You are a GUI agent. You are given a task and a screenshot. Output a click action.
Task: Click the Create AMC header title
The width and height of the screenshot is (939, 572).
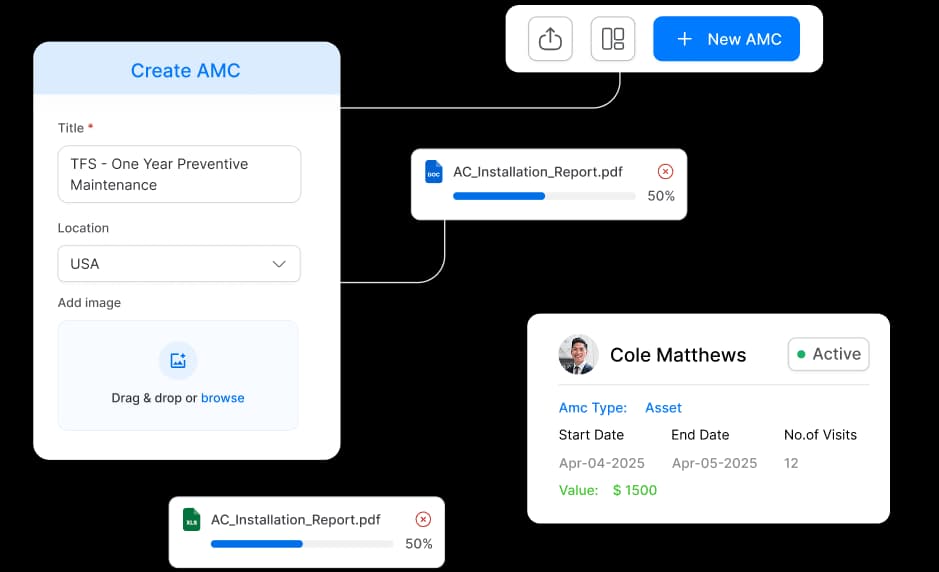point(186,71)
